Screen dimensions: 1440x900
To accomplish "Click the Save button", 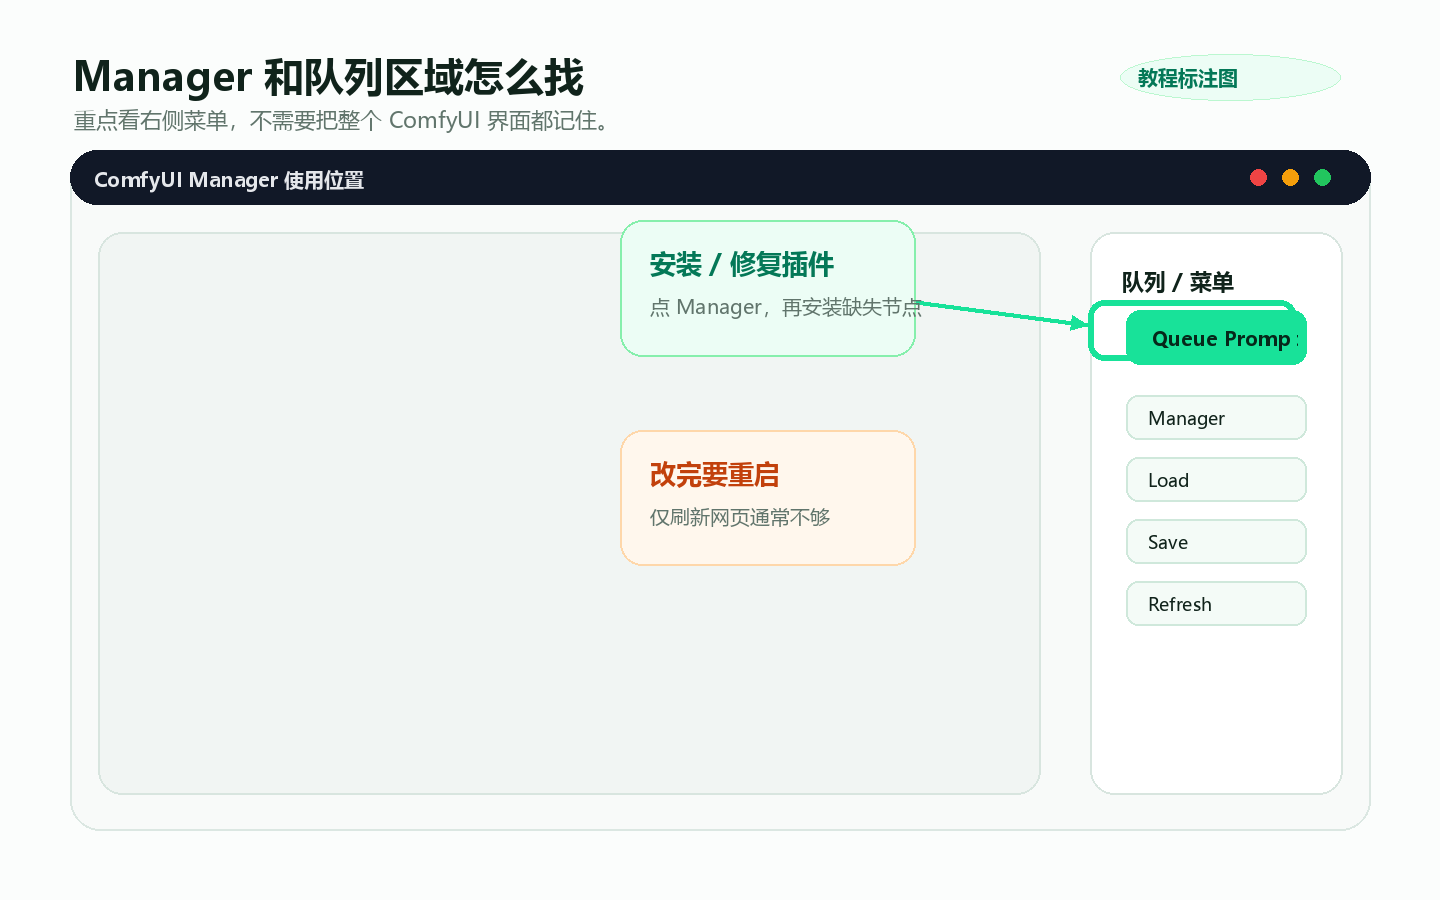I will click(x=1216, y=542).
